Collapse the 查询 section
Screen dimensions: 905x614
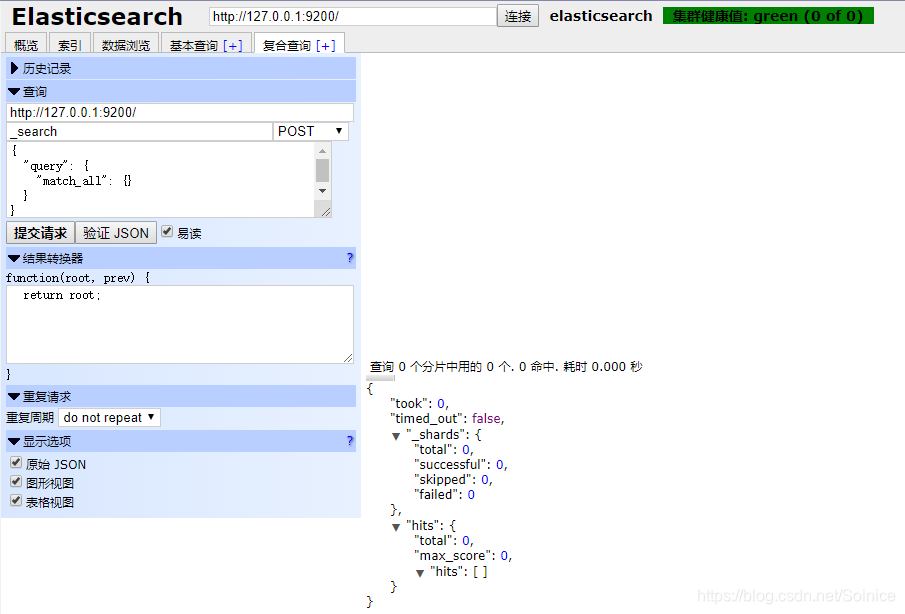point(181,92)
